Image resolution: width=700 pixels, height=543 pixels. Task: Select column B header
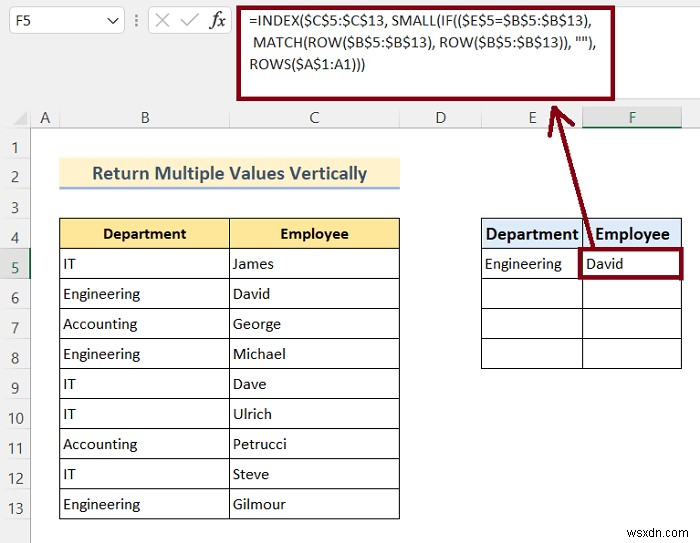[145, 118]
